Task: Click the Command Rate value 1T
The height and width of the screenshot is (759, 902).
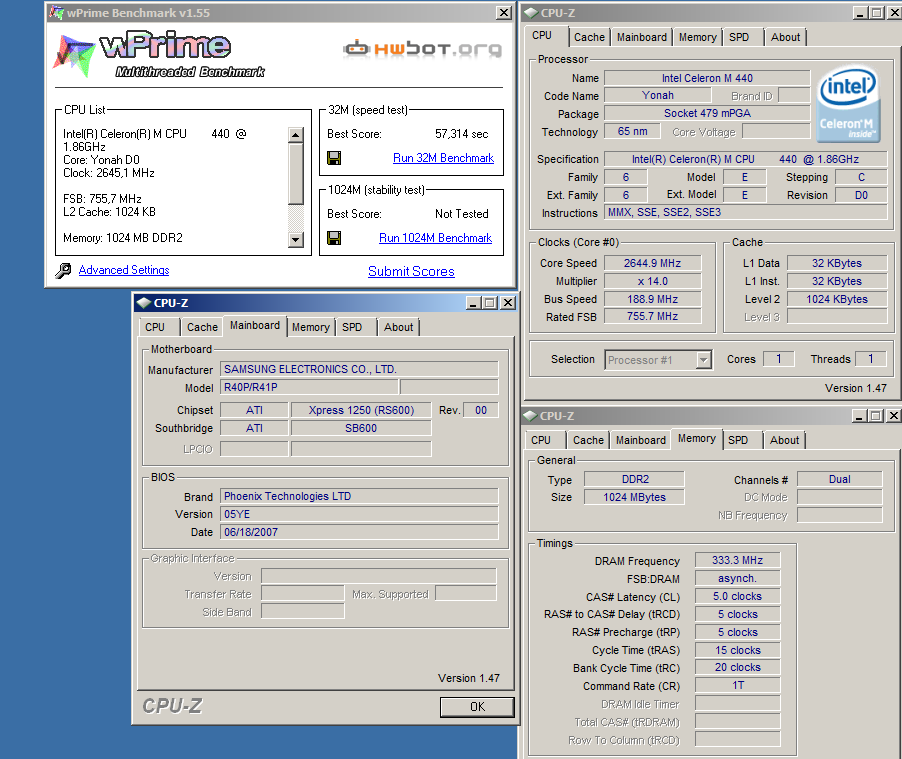Action: (737, 685)
